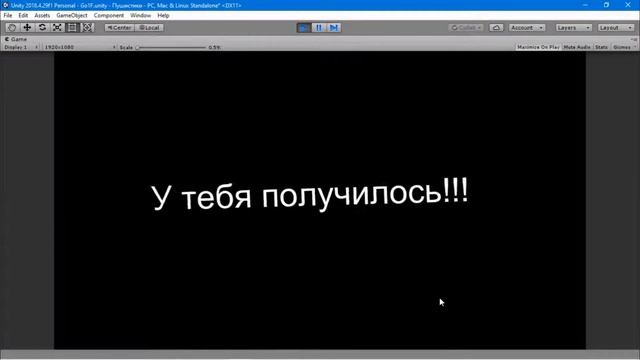640x360 pixels.
Task: Open the Assets menu
Action: click(x=42, y=16)
